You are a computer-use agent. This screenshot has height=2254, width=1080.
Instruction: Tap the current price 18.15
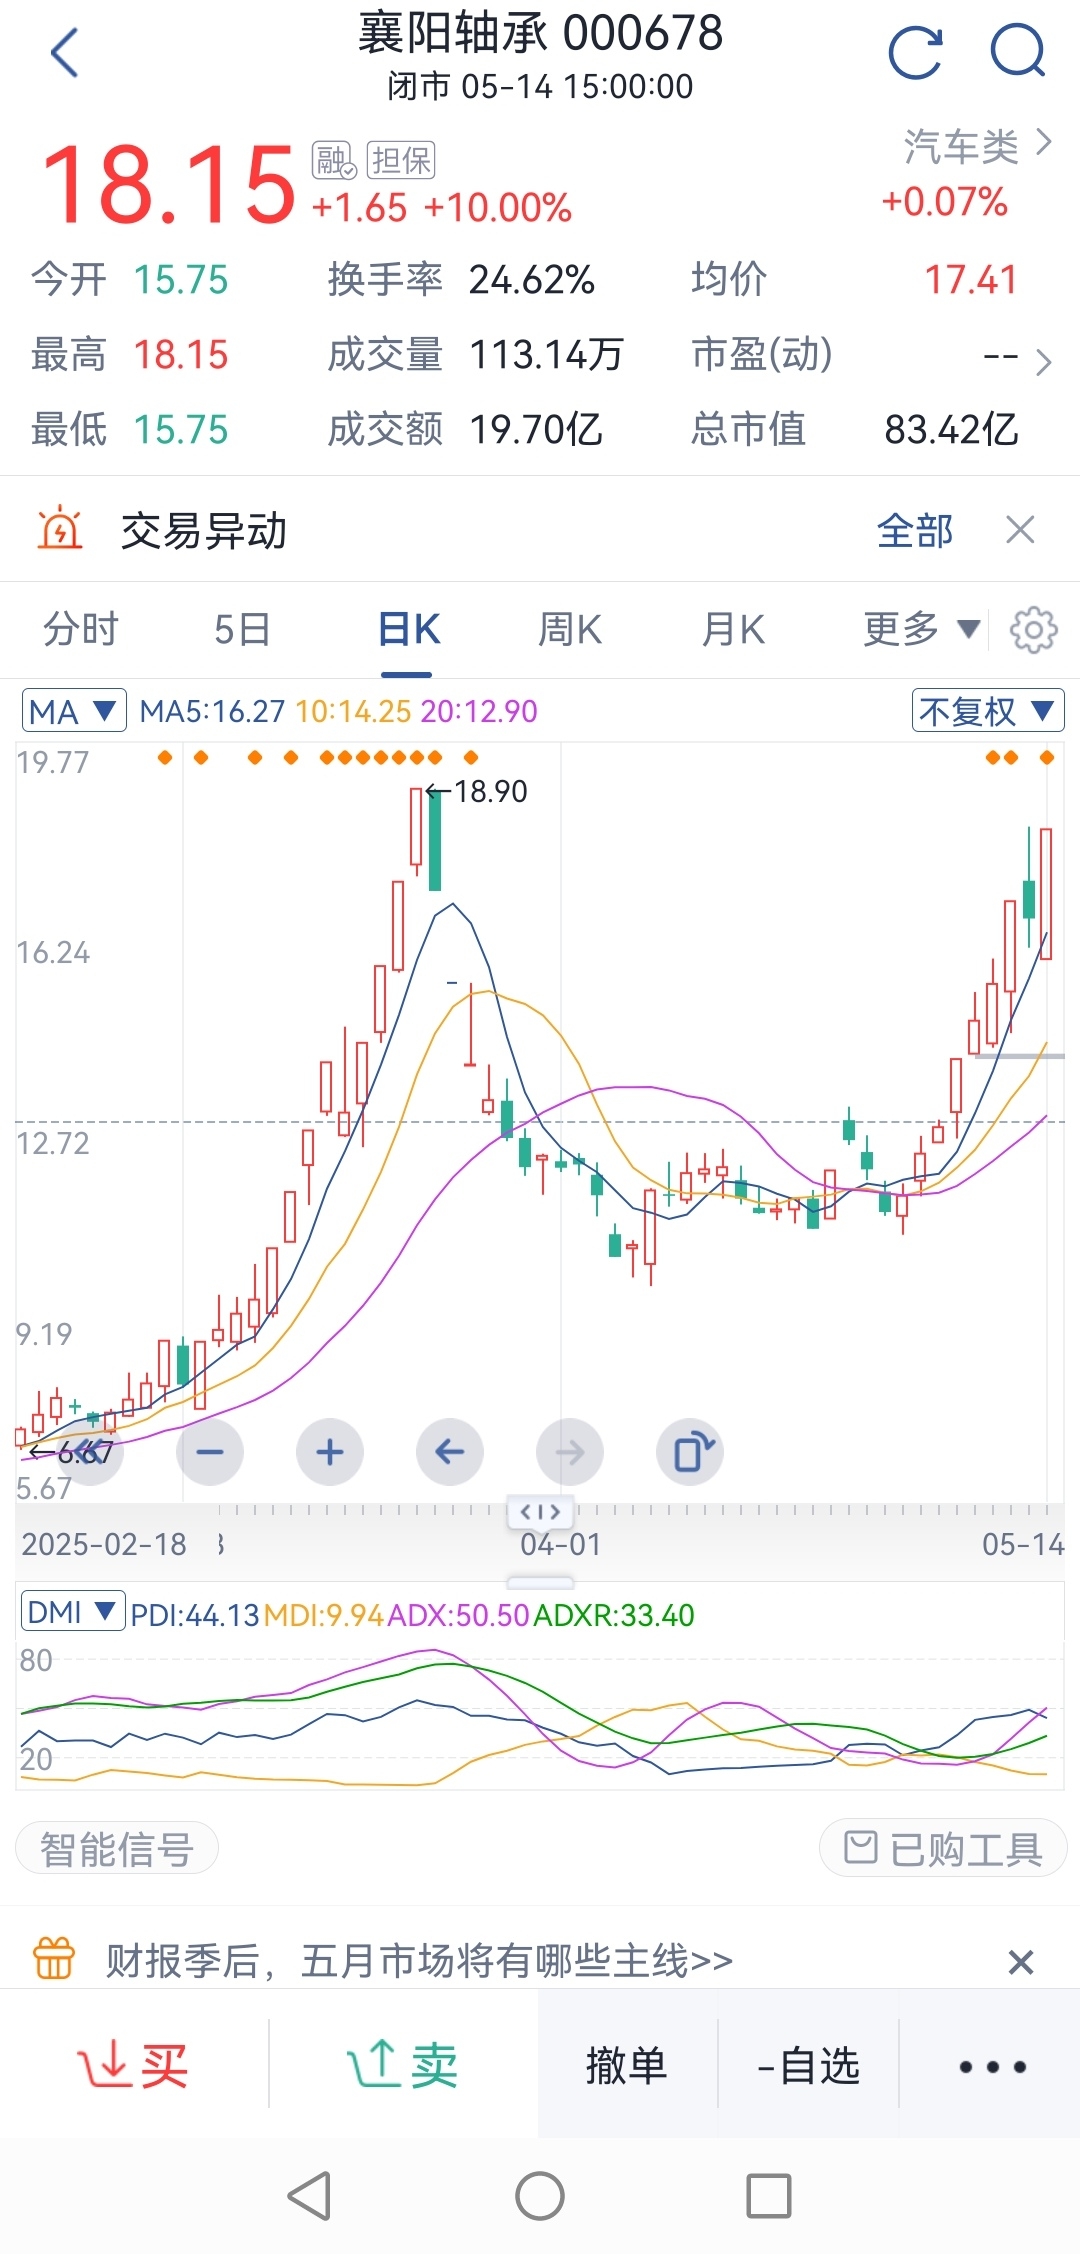[x=168, y=184]
